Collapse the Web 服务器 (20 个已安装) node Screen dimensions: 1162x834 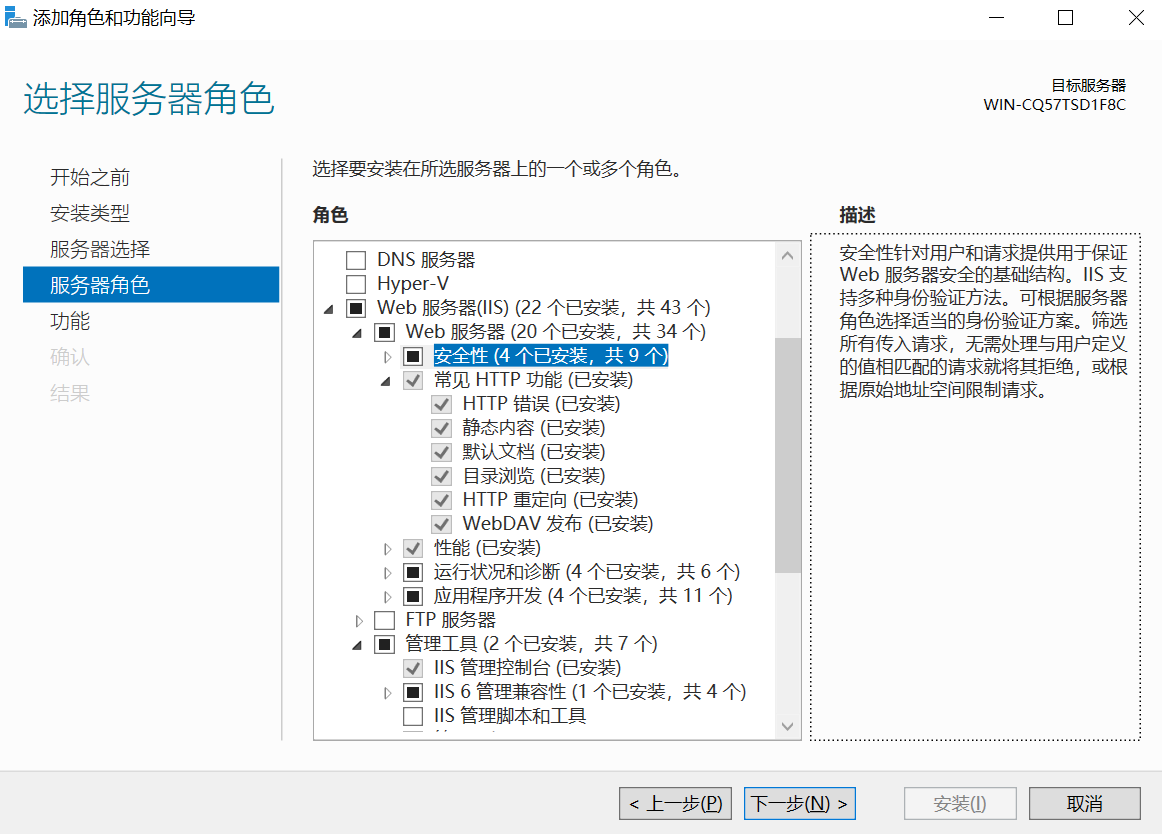click(x=357, y=334)
